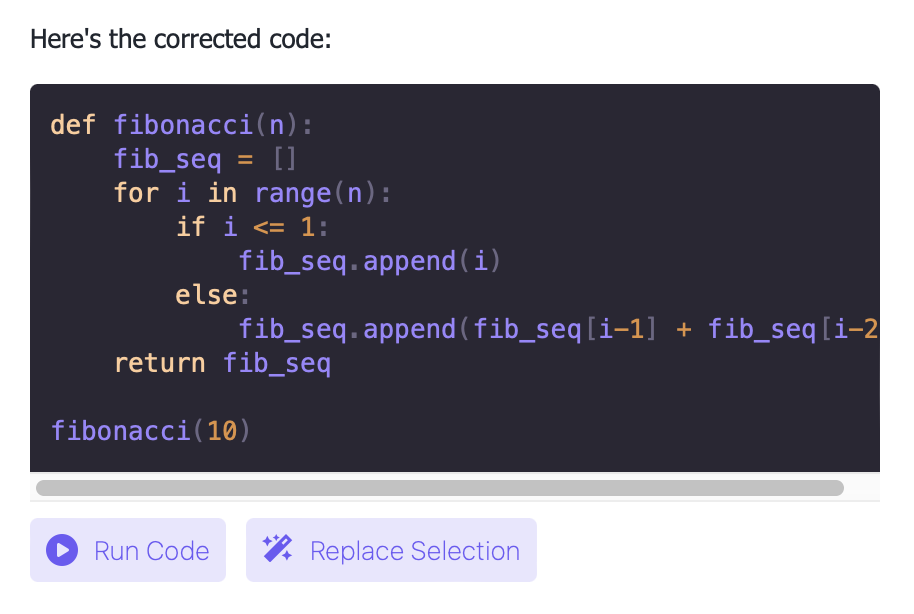Click the 'for' keyword in the loop line
The height and width of the screenshot is (614, 914).
tap(136, 193)
